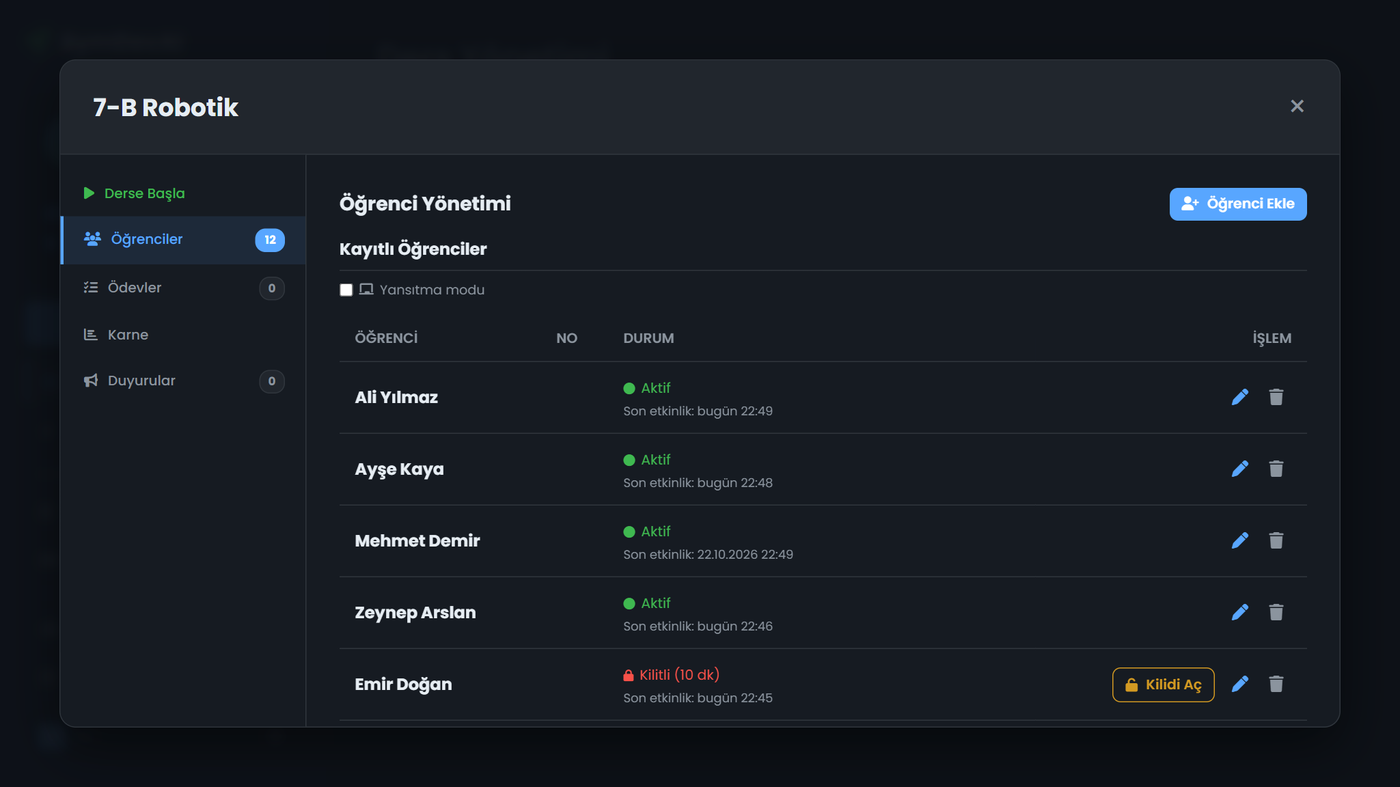
Task: Delete Ali Yılmaz using the trash icon
Action: [1276, 397]
